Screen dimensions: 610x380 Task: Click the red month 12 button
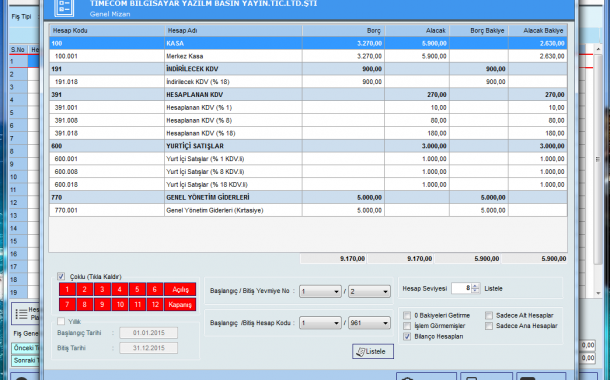pyautogui.click(x=155, y=304)
